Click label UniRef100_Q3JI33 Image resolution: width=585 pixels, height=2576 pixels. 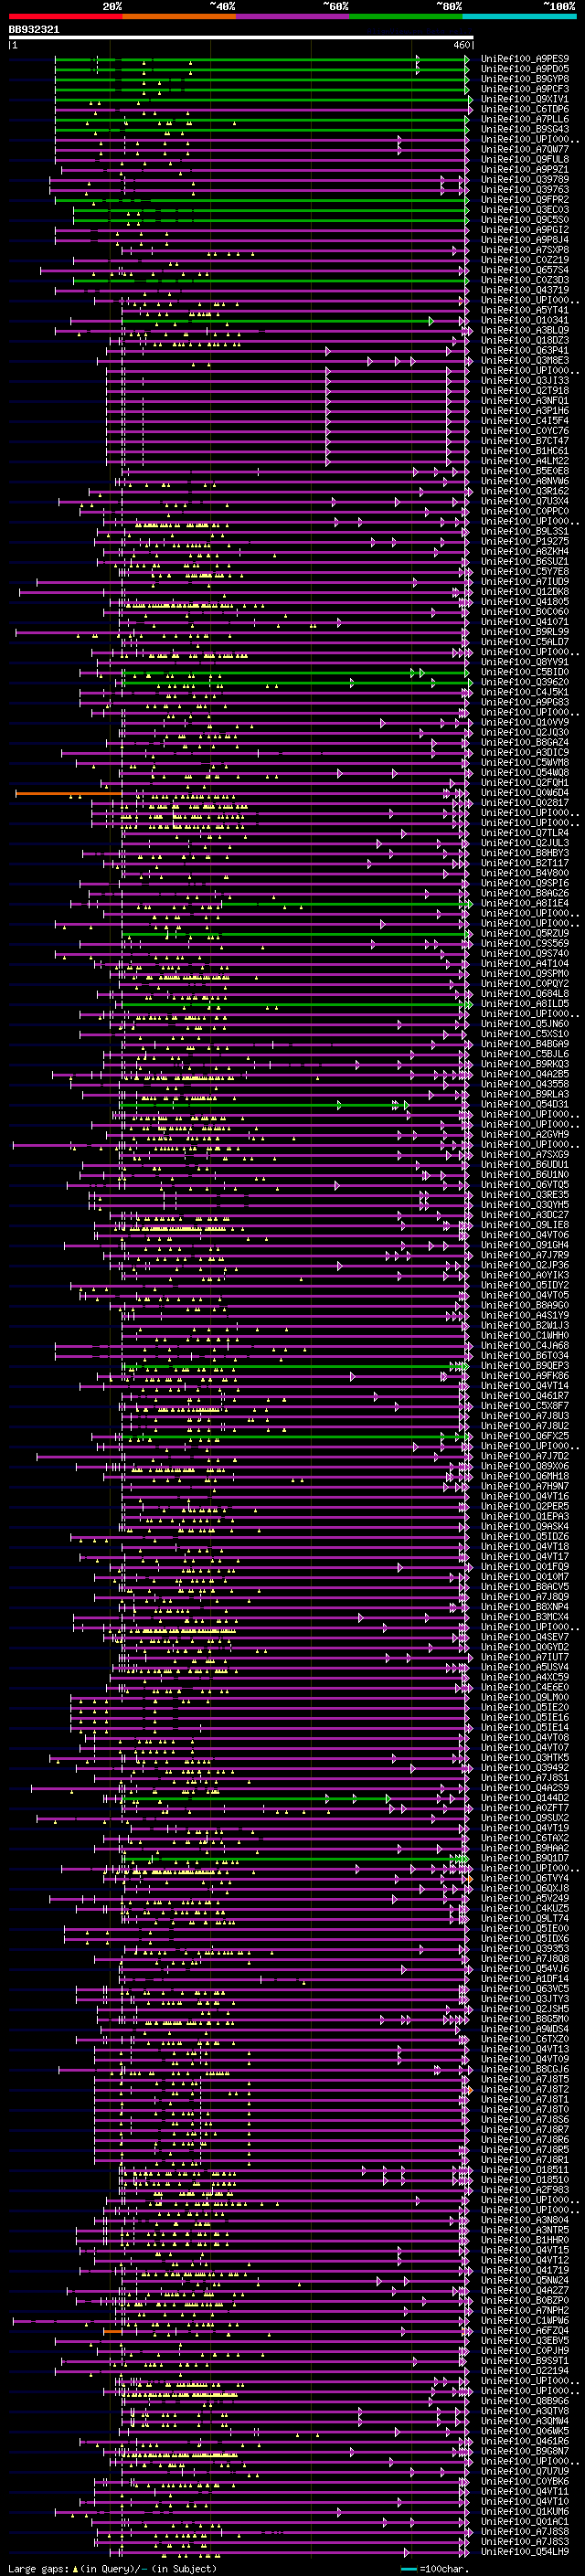[525, 380]
